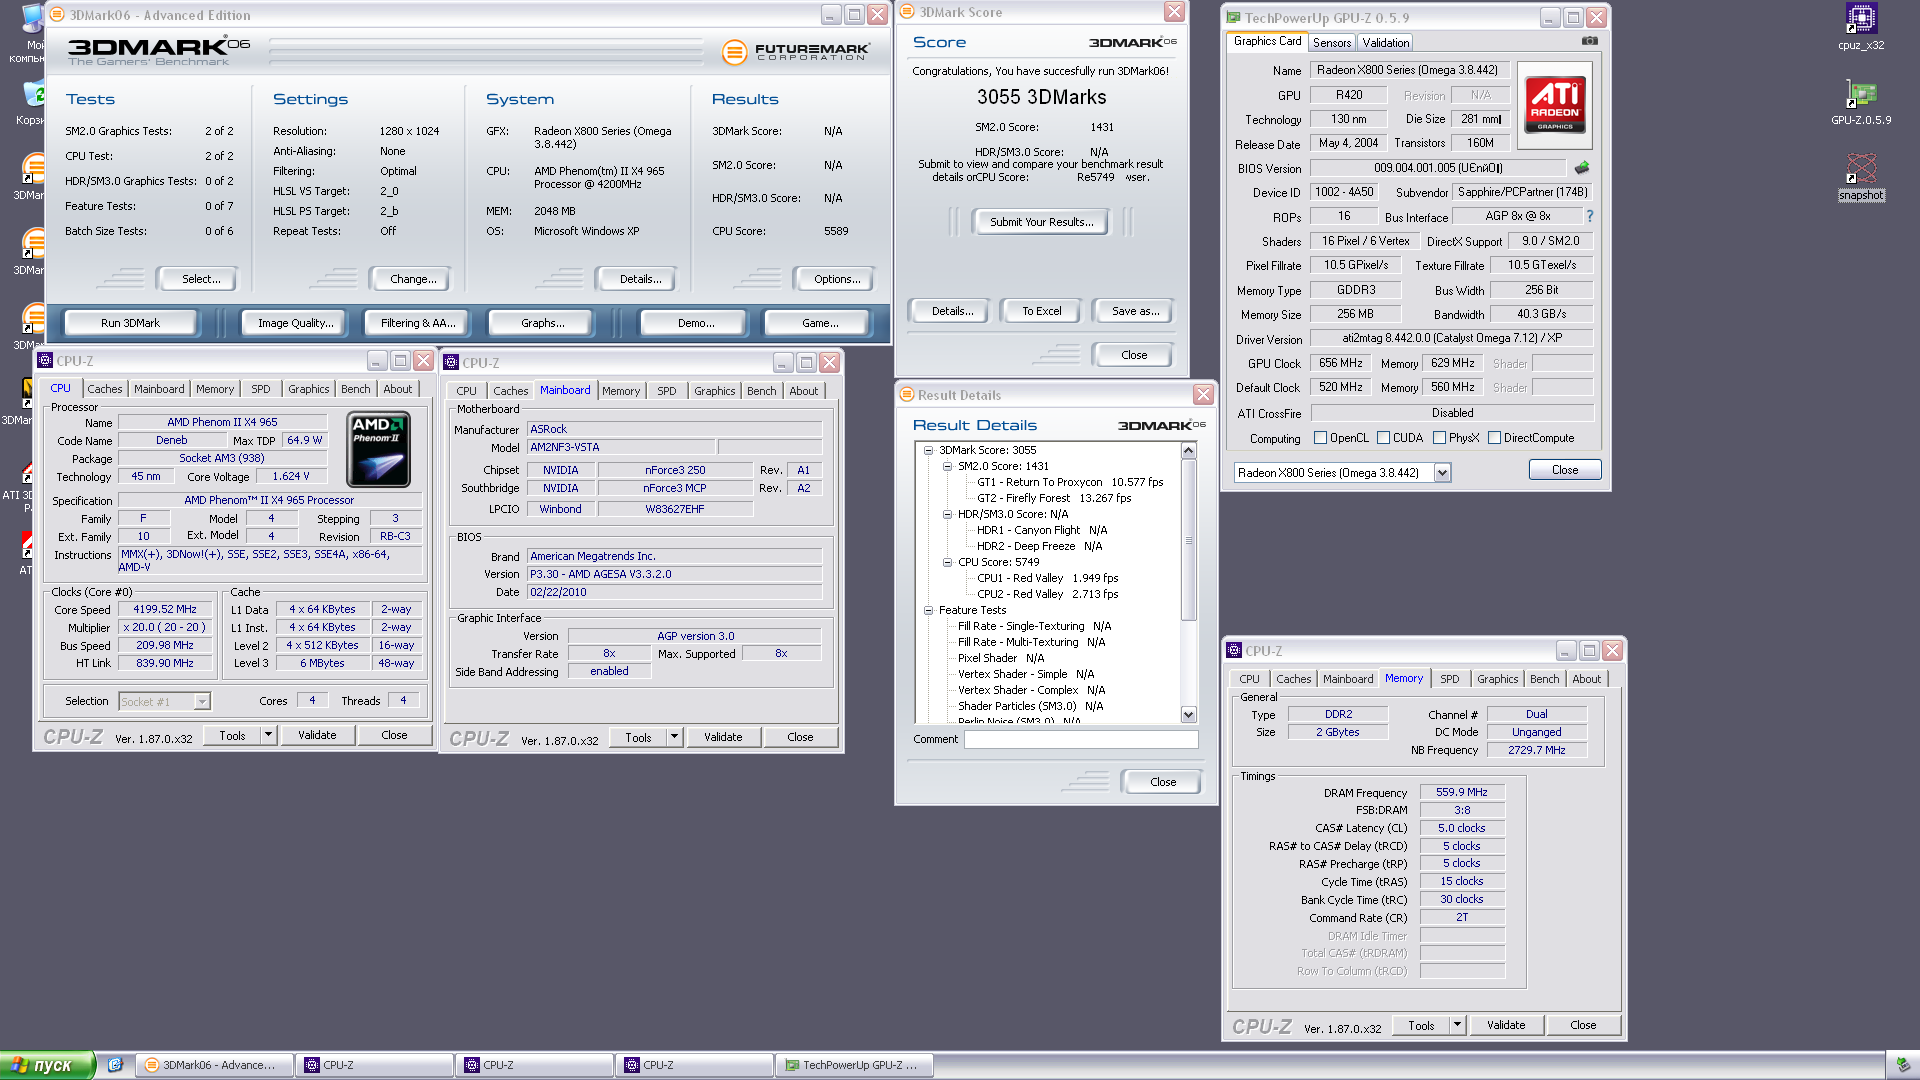Click the ATI Radeon logo in GPU-Z
Viewport: 1920px width, 1080px height.
coord(1555,105)
